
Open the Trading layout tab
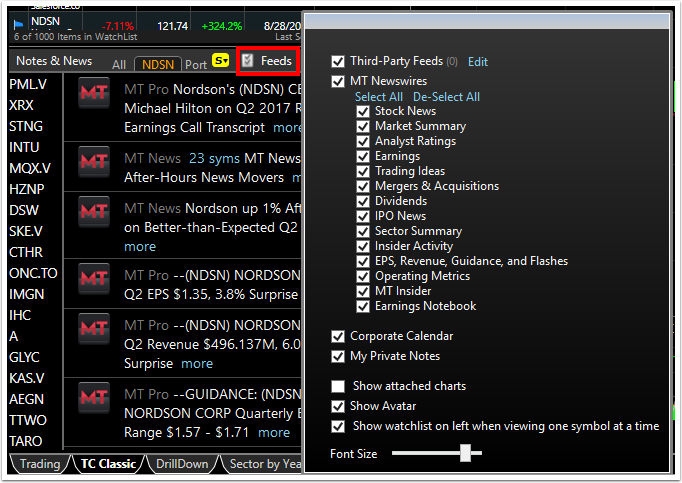[40, 464]
